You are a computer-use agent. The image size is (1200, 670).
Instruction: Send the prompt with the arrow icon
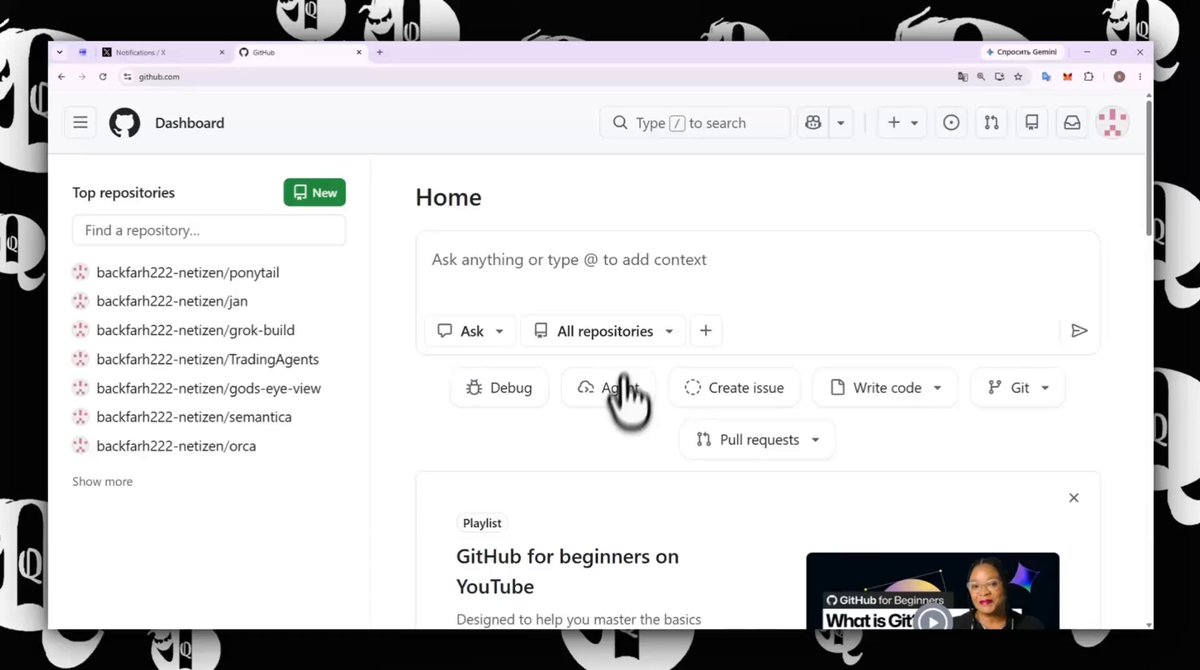coord(1079,331)
